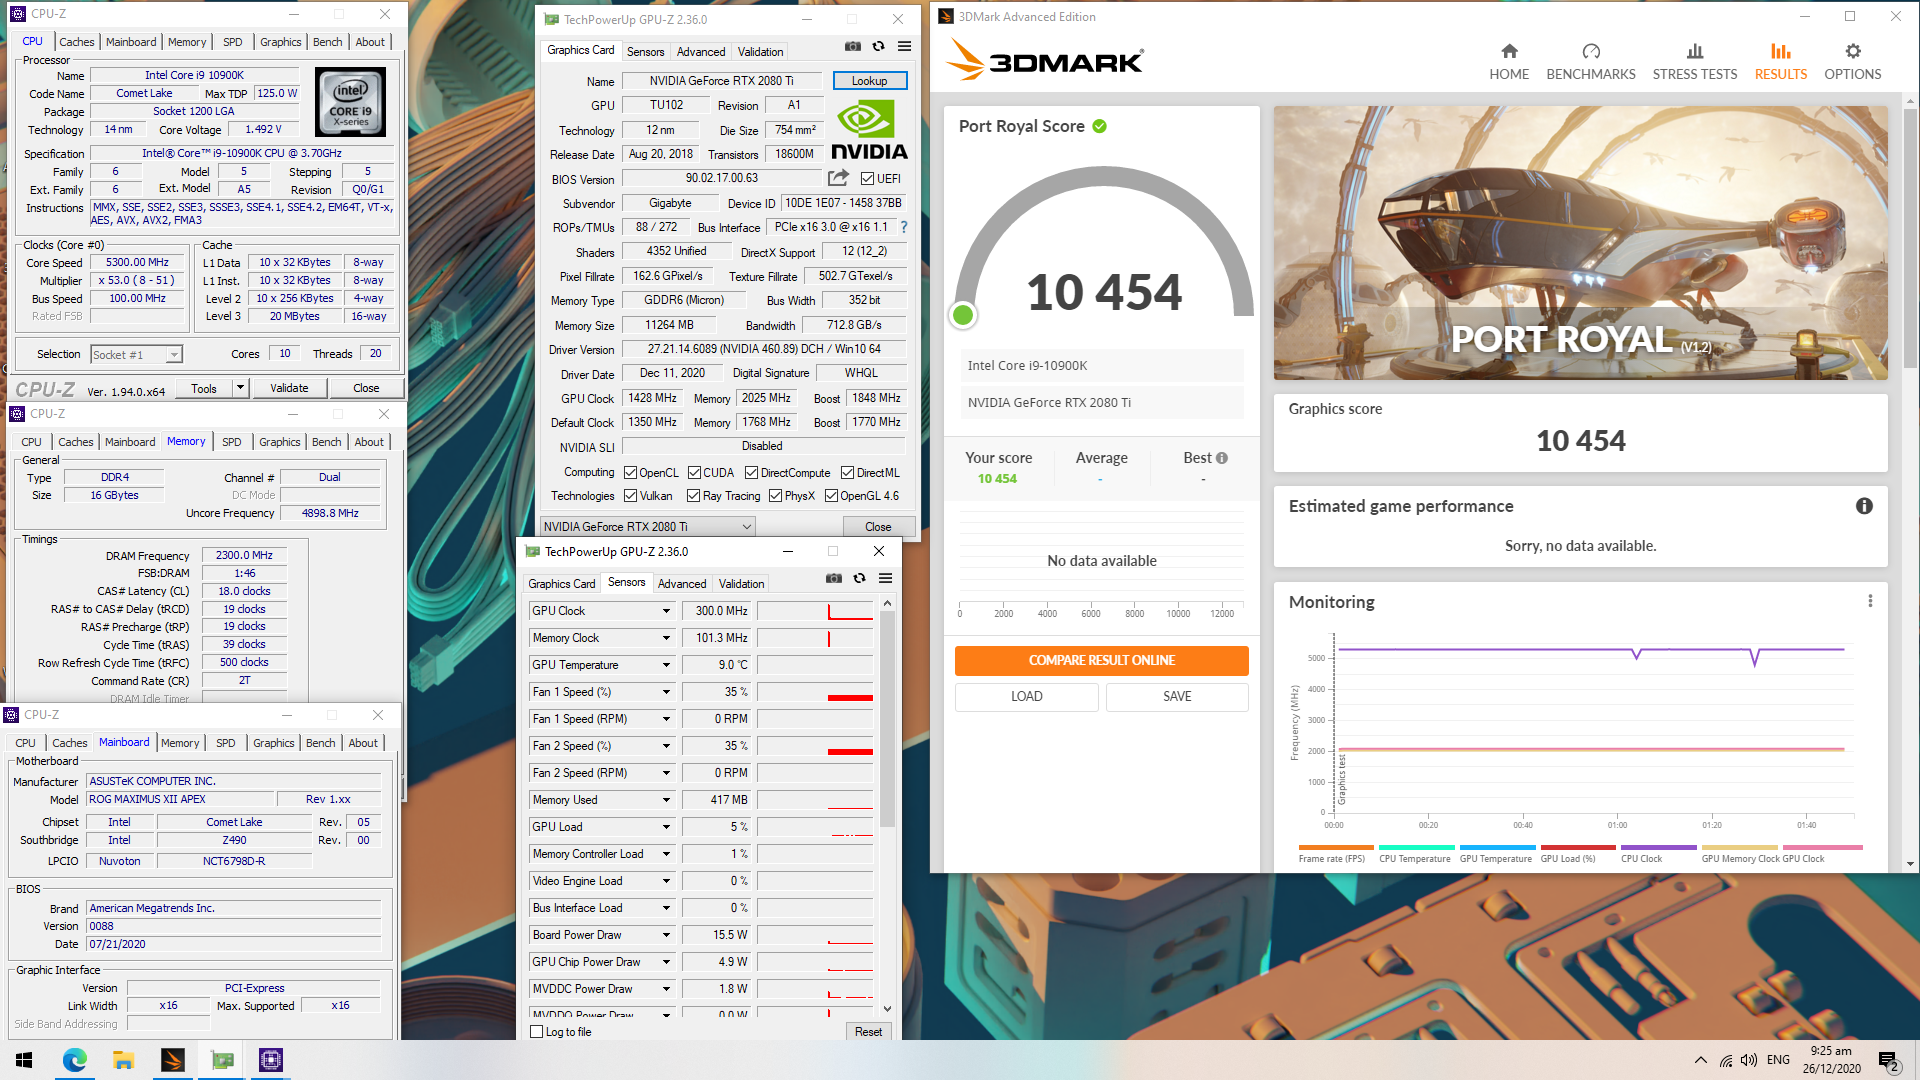The image size is (1920, 1080).
Task: Toggle Ray Tracing checkbox
Action: (693, 496)
